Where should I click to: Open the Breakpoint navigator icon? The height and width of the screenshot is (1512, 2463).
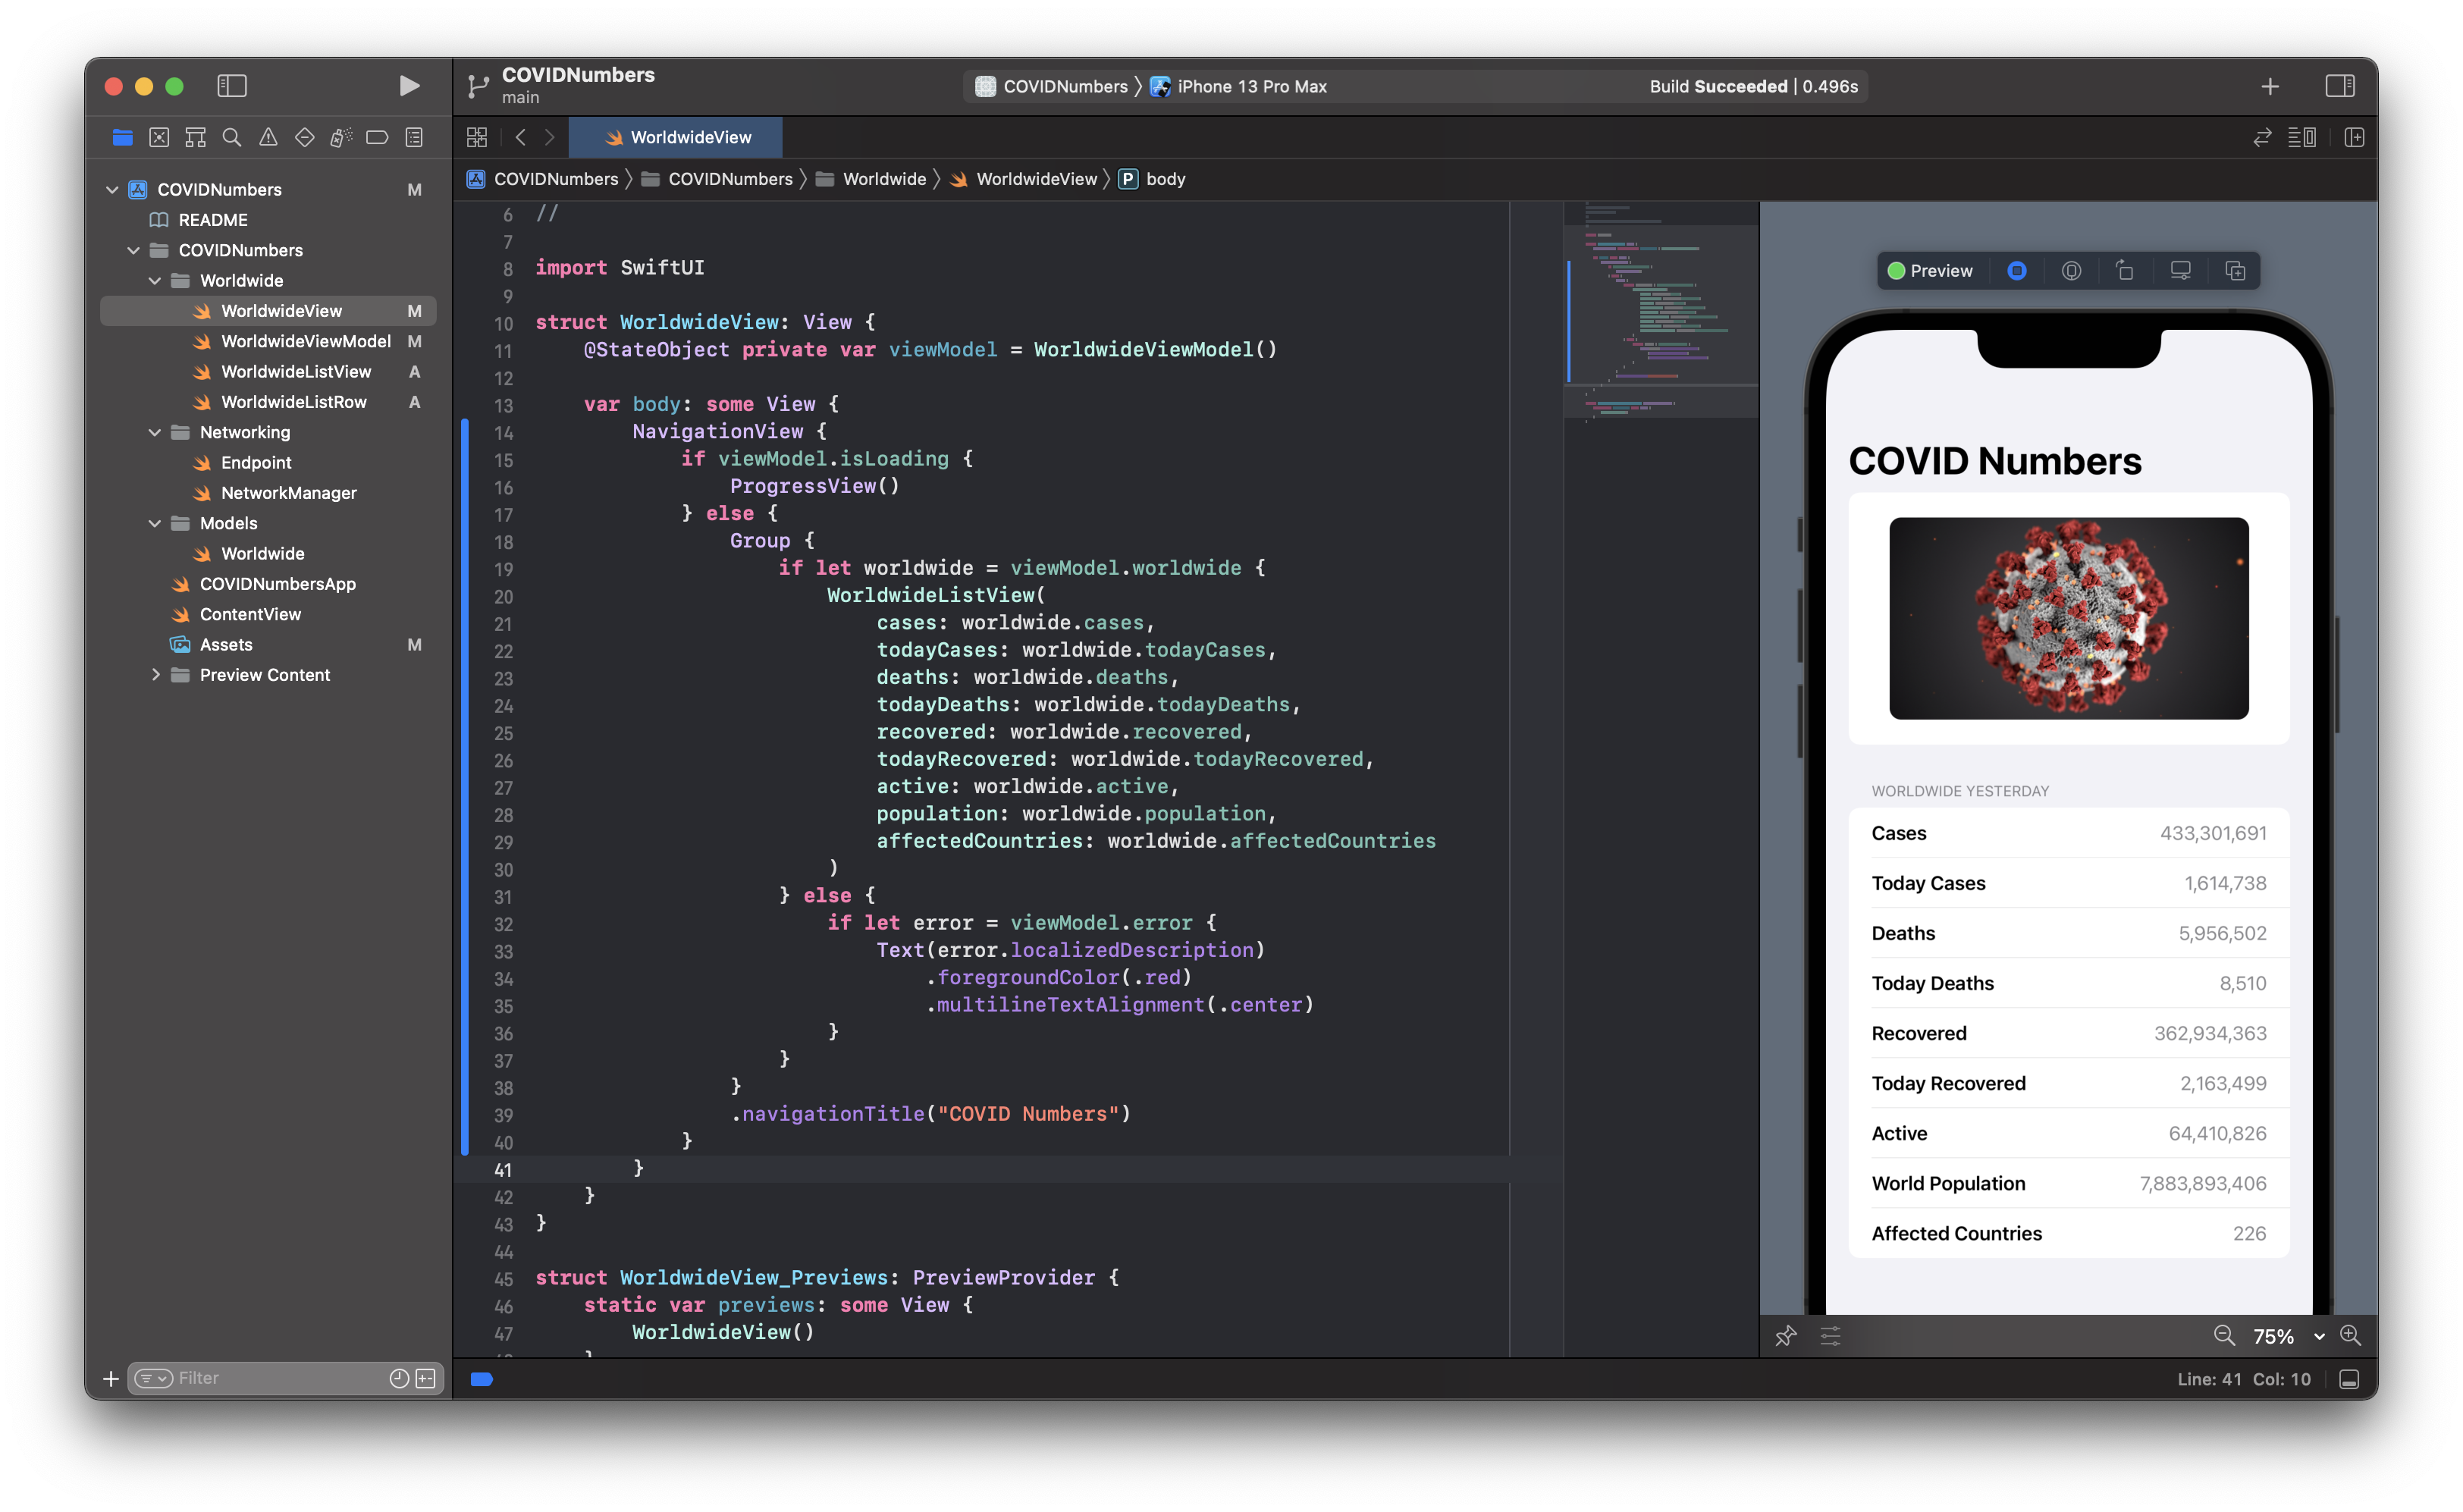(377, 138)
